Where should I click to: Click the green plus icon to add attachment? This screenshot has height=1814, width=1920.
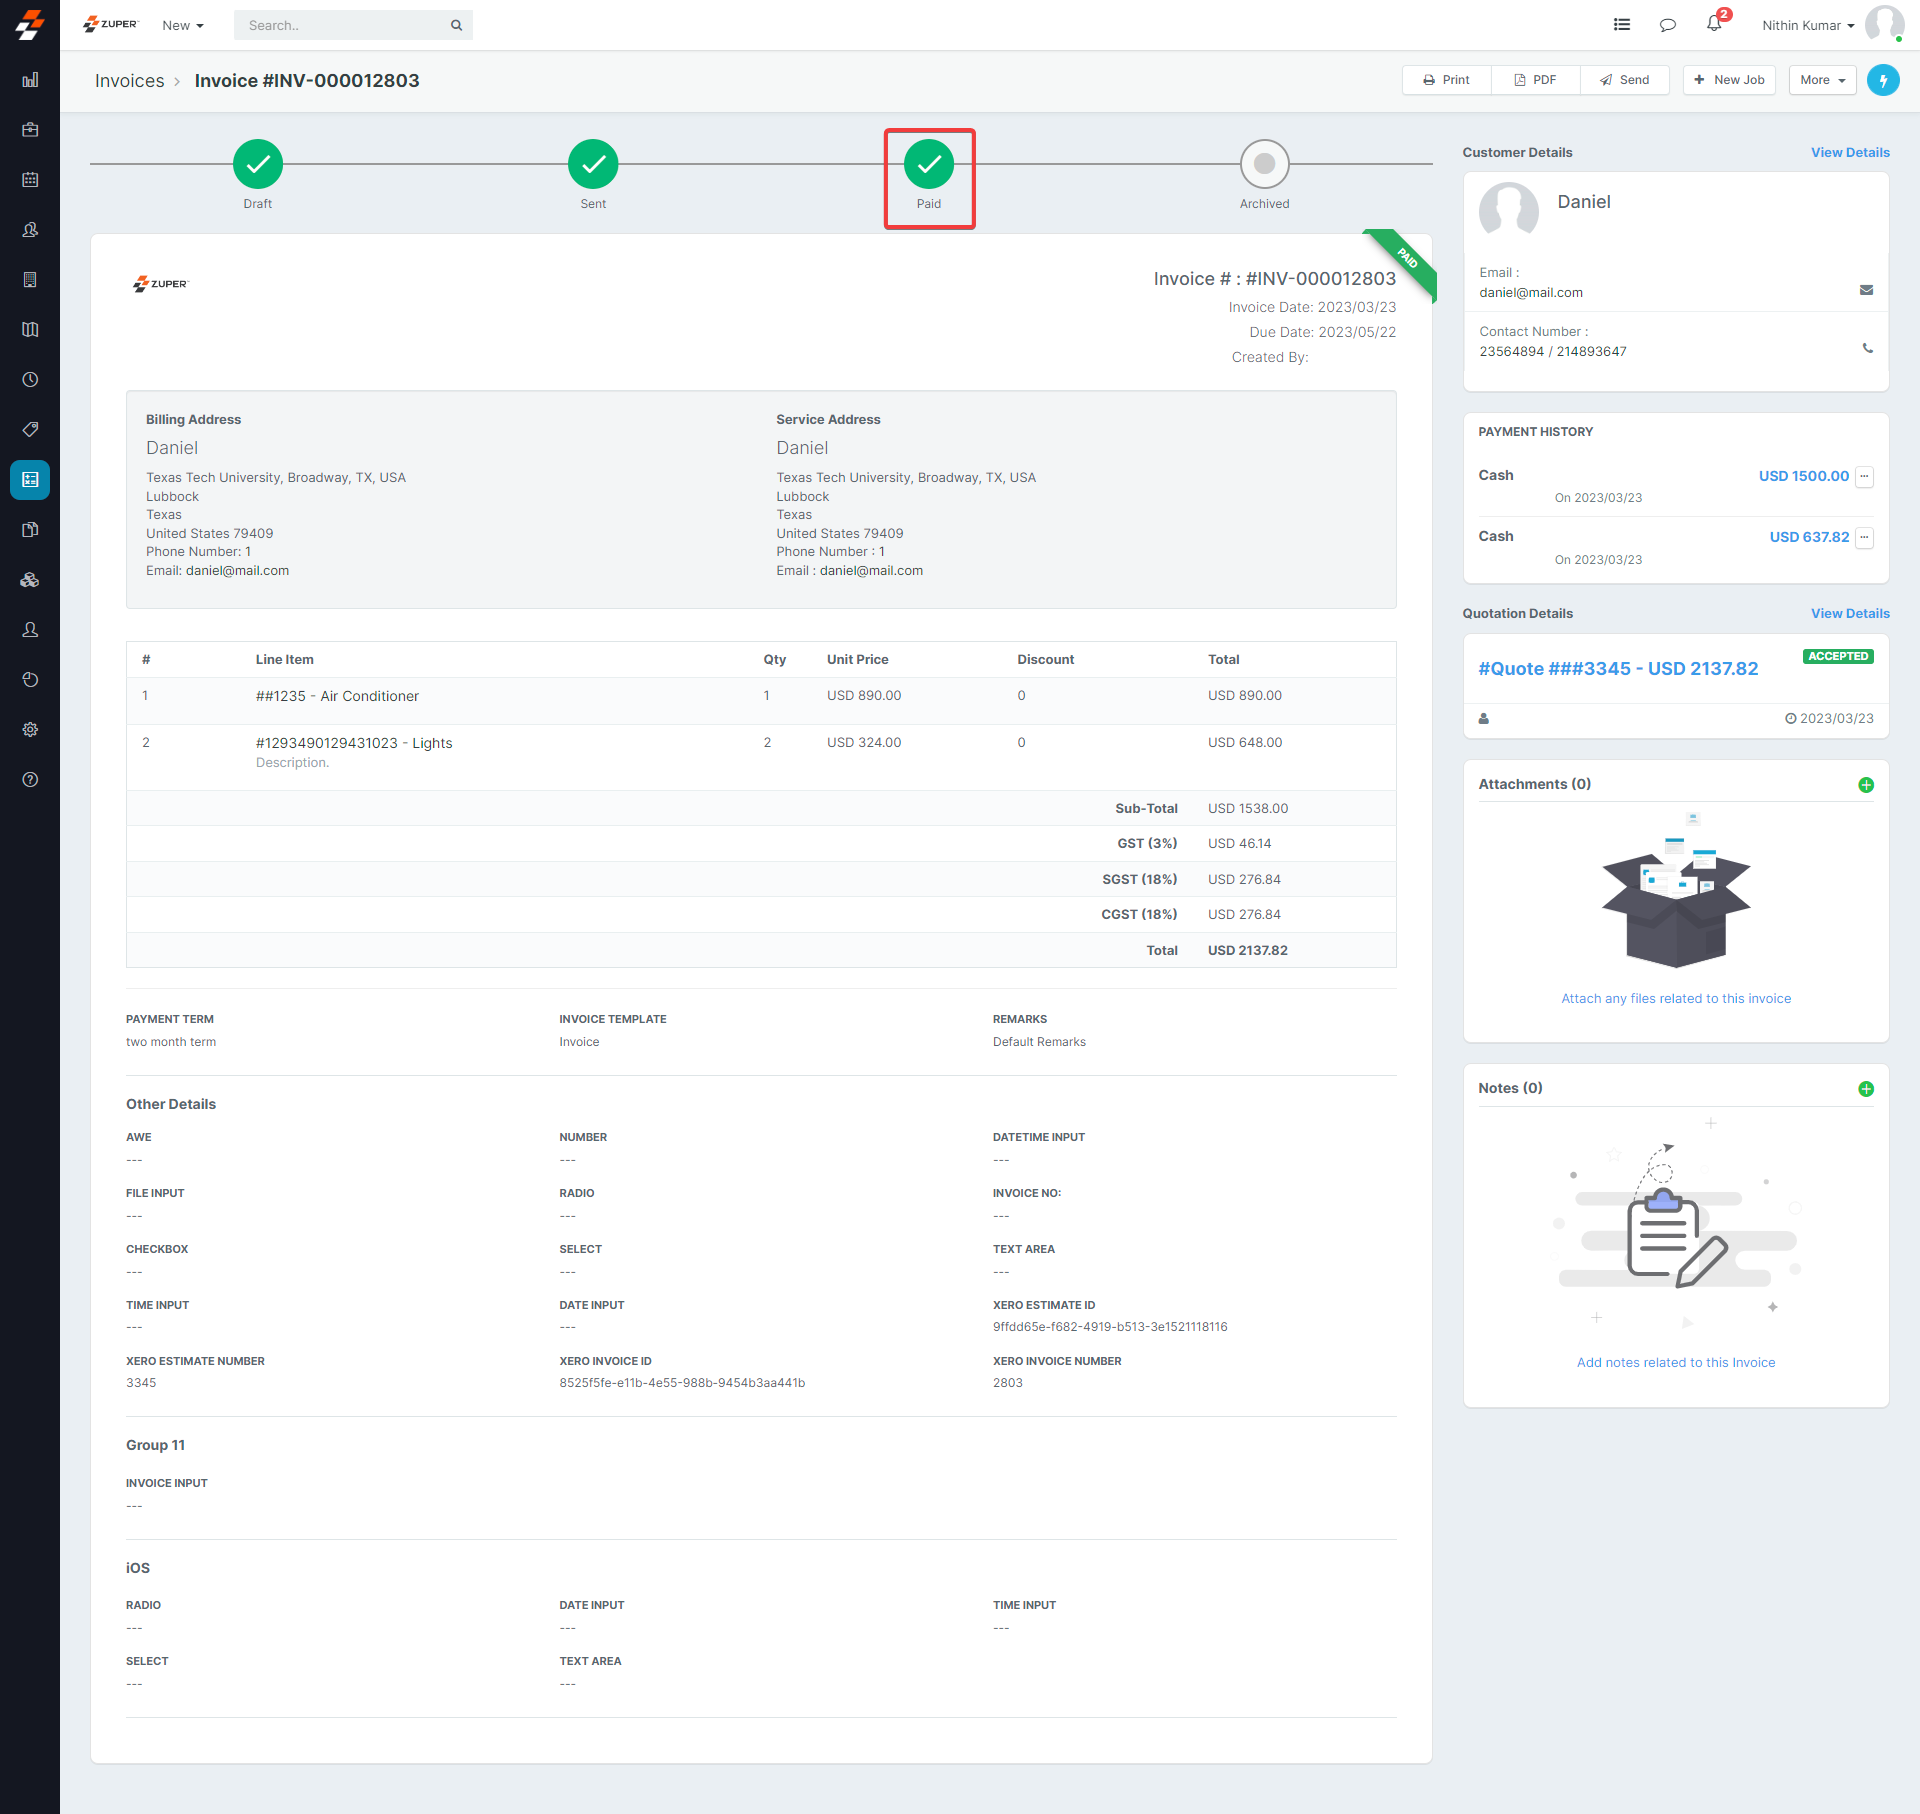[x=1865, y=785]
